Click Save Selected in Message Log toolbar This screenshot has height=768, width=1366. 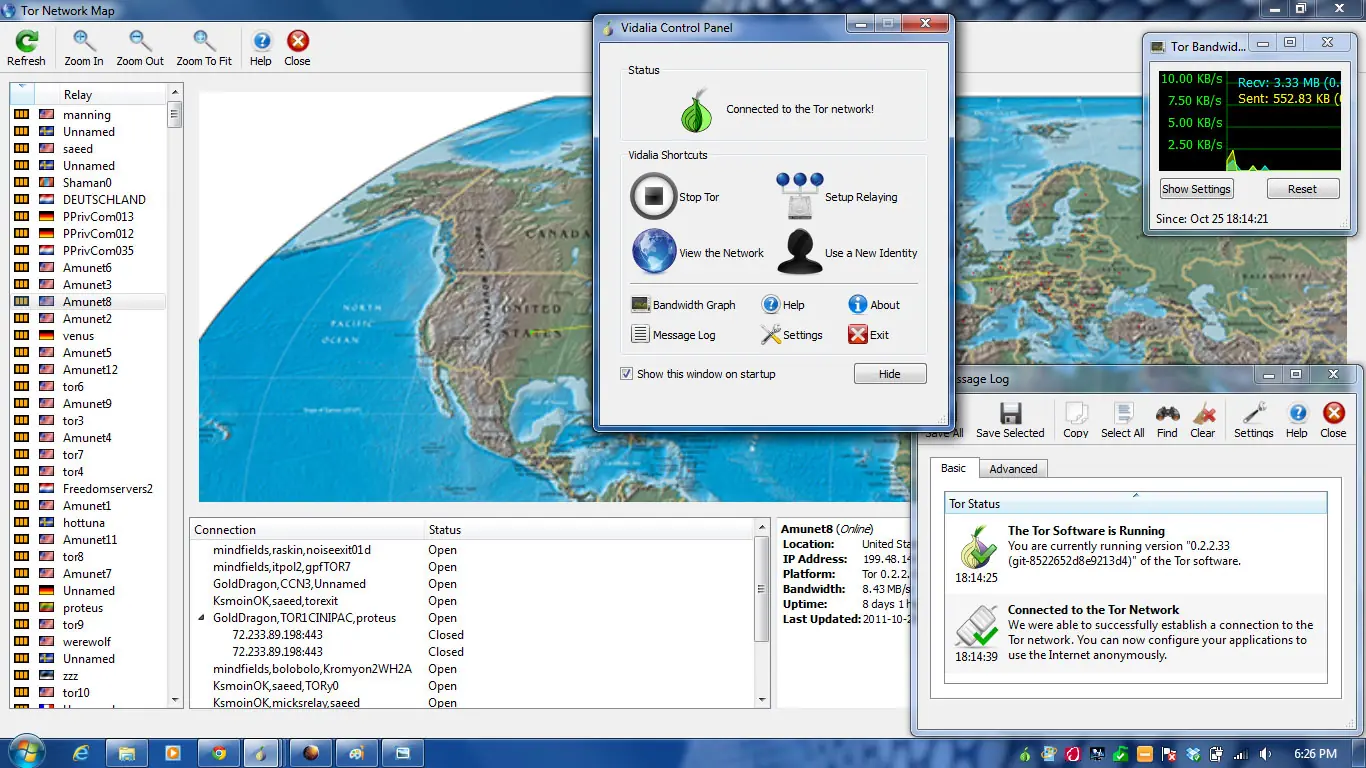point(1010,420)
